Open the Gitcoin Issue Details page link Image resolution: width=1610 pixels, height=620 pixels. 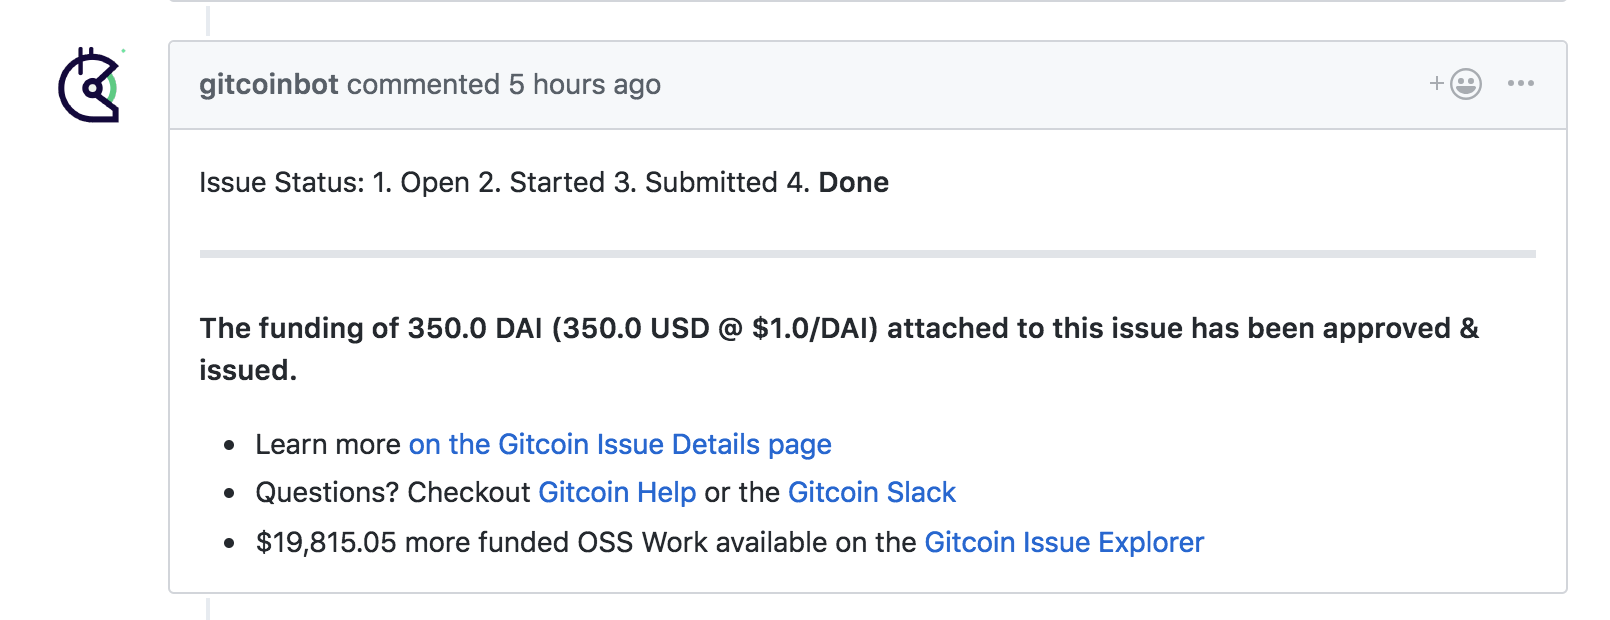(620, 444)
